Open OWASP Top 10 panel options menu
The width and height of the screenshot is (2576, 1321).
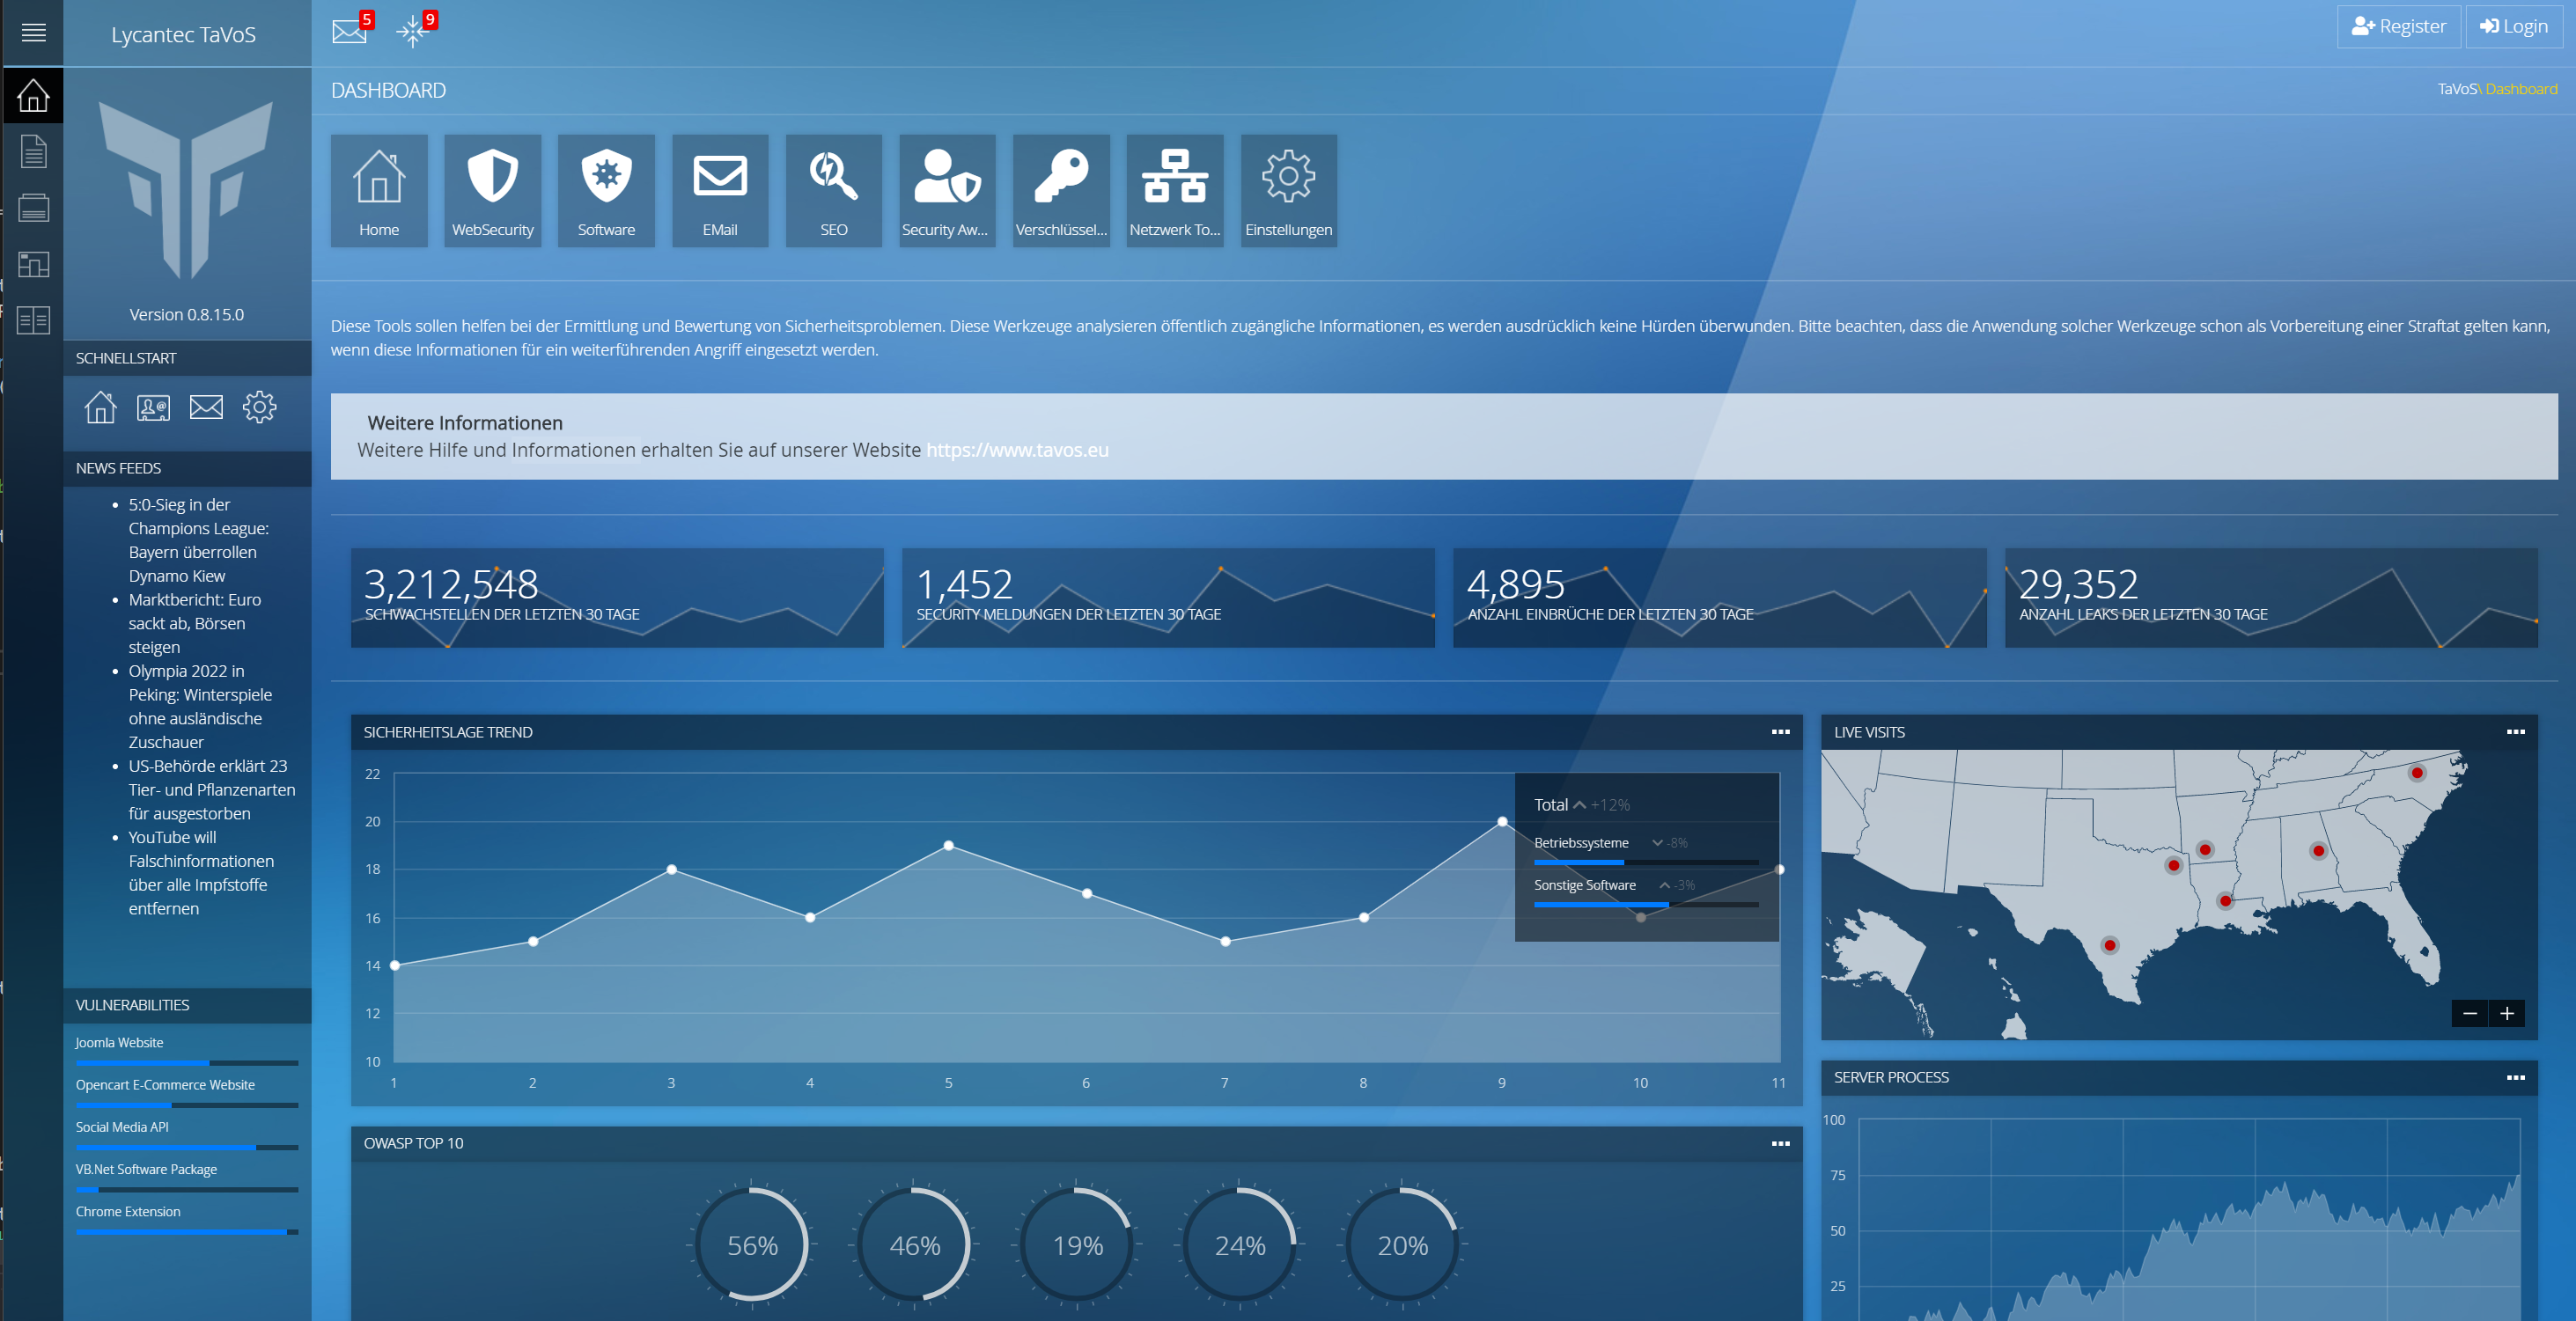[x=1780, y=1143]
